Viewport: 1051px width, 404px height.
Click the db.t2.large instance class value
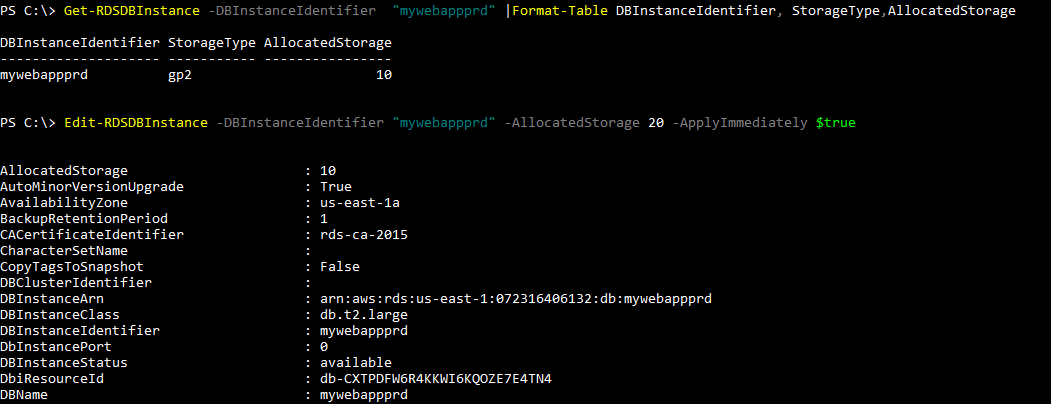364,315
